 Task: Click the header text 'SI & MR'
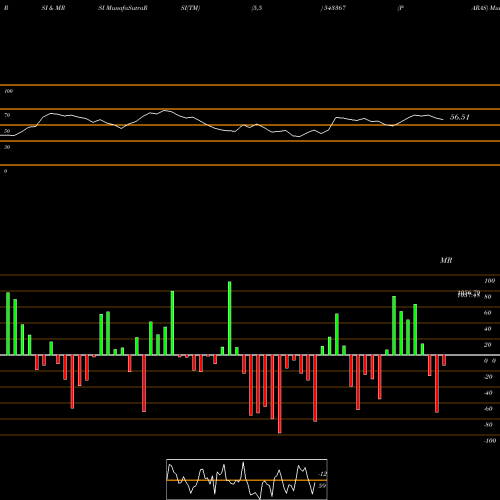(53, 8)
